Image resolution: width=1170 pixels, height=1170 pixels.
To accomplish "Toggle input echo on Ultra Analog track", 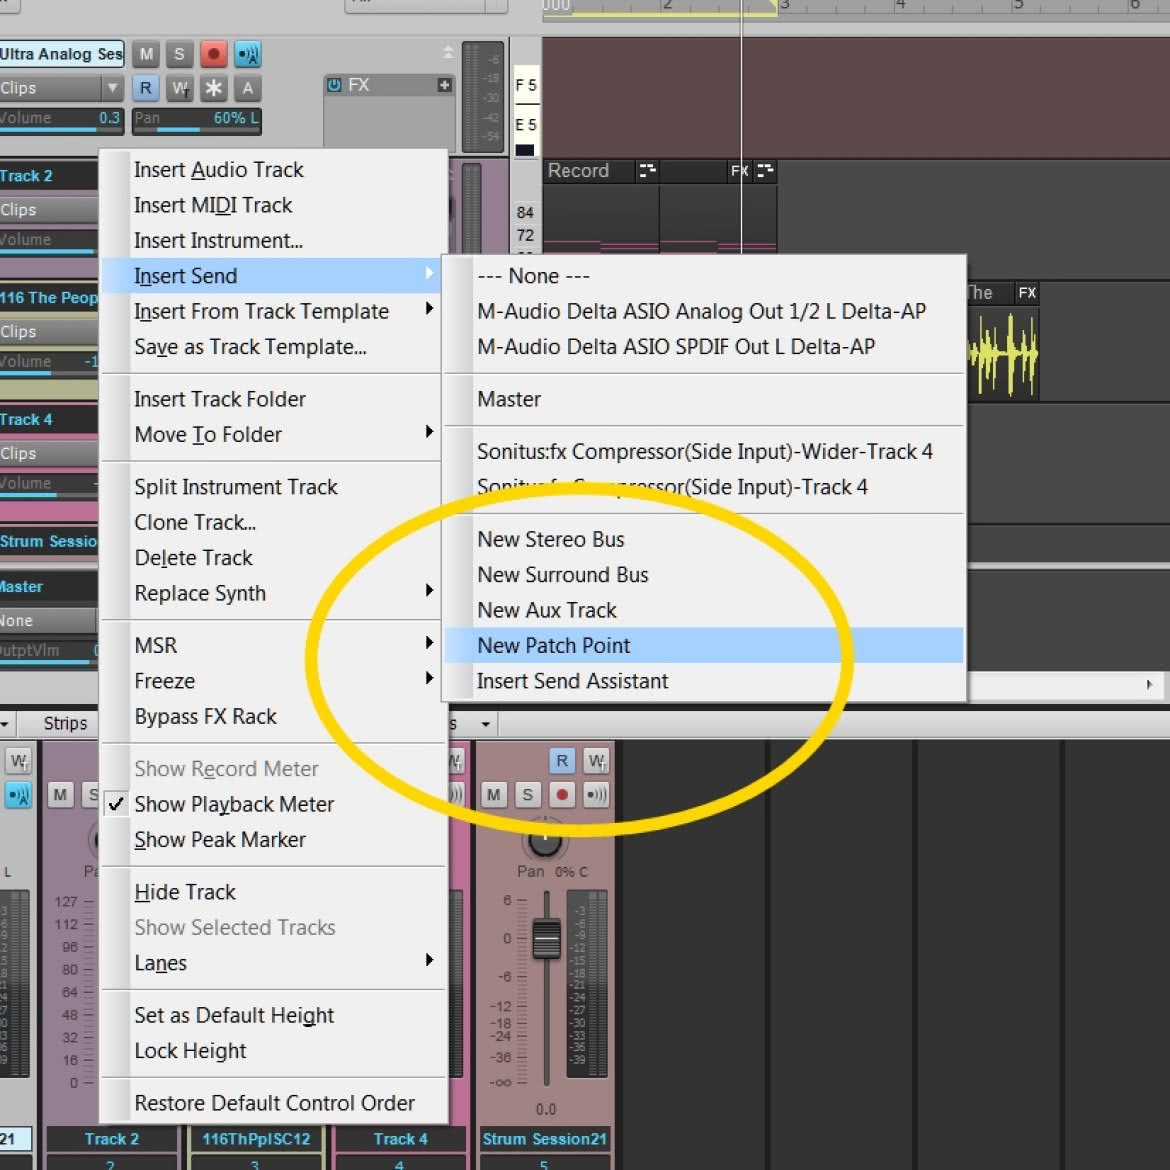I will [x=248, y=54].
